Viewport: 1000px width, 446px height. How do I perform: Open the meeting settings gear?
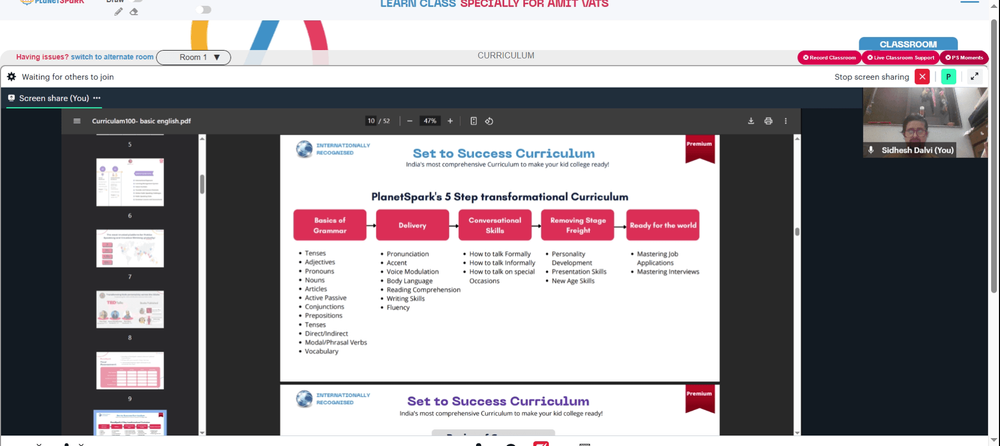[11, 77]
